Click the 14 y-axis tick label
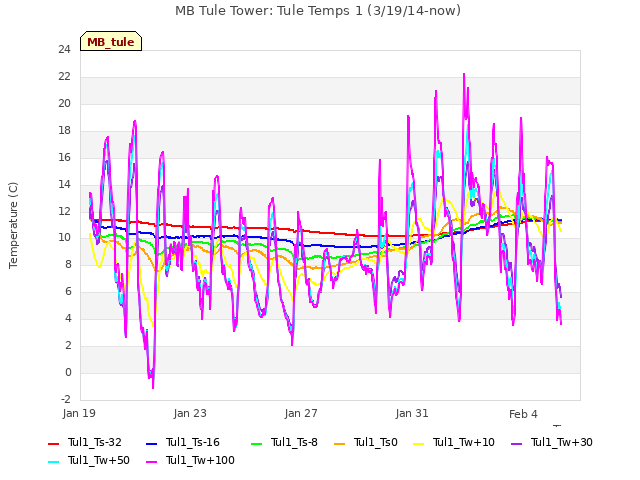This screenshot has width=640, height=480. pyautogui.click(x=64, y=184)
